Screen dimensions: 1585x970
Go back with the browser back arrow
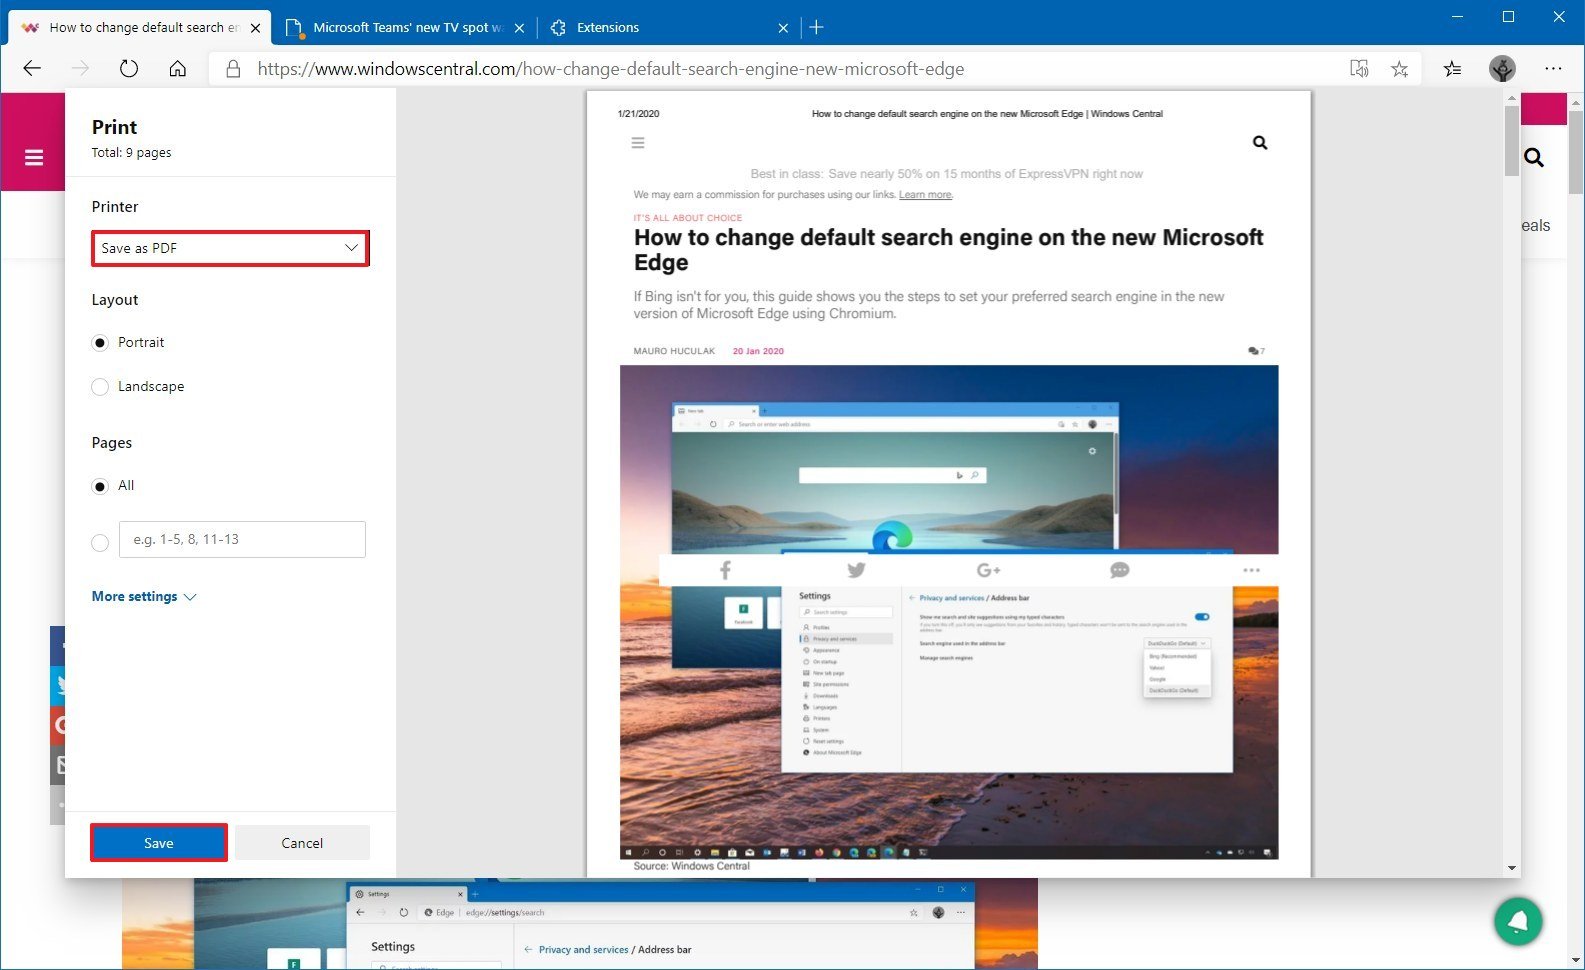coord(32,69)
